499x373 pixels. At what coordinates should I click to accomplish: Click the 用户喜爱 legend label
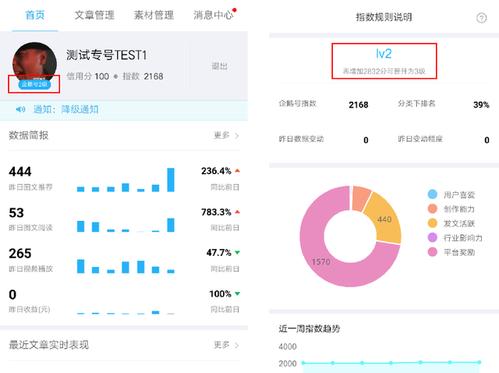[x=459, y=195]
